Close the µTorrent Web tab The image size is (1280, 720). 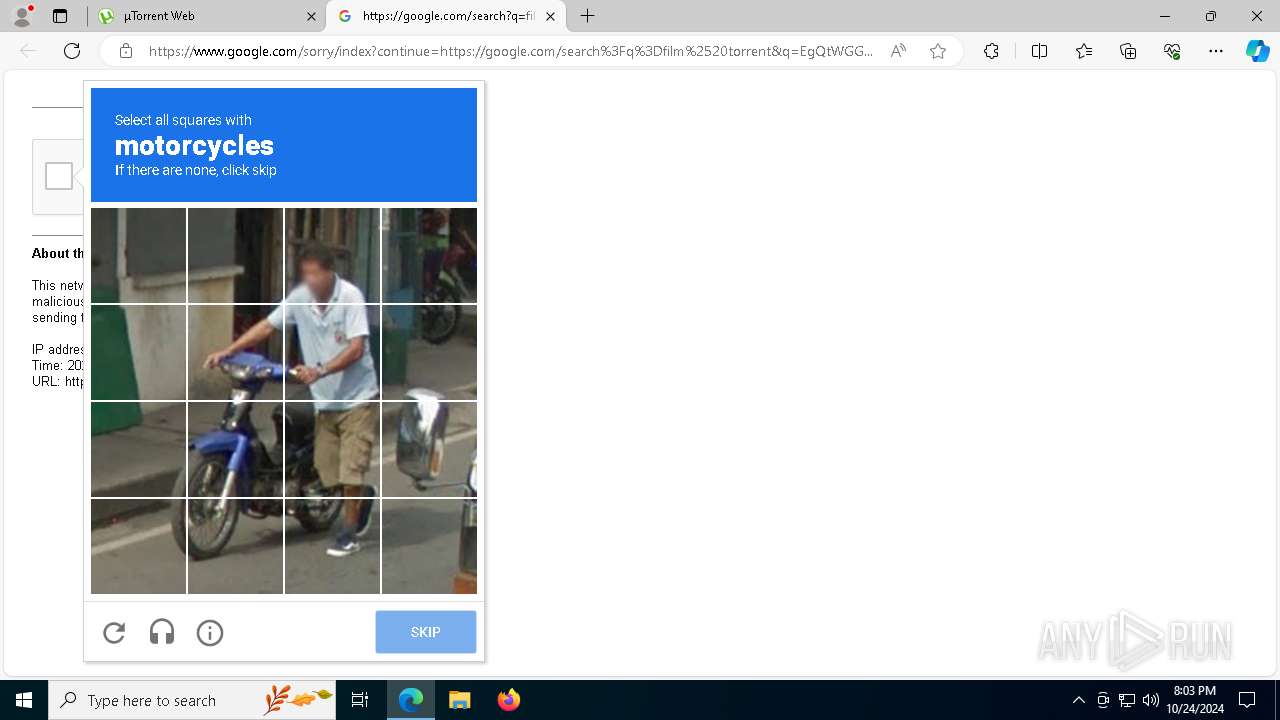[311, 16]
